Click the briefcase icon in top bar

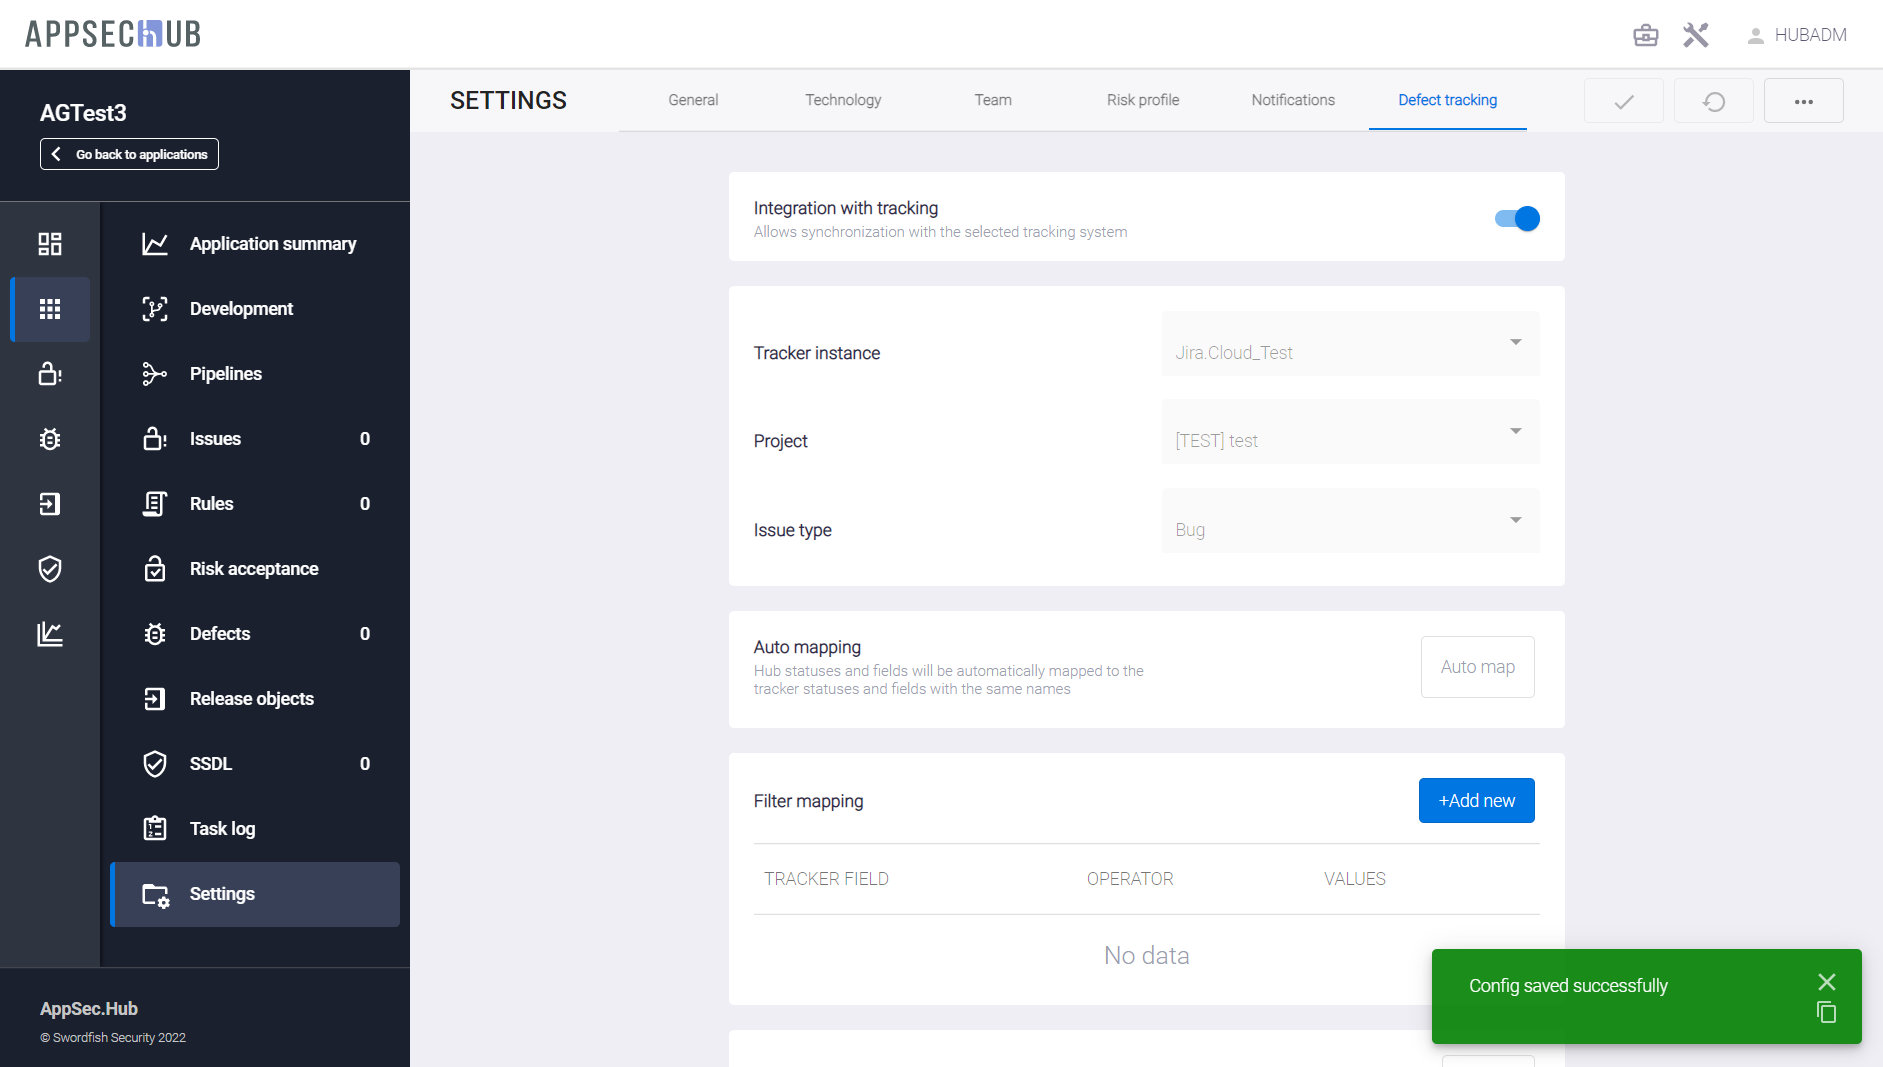(x=1645, y=36)
